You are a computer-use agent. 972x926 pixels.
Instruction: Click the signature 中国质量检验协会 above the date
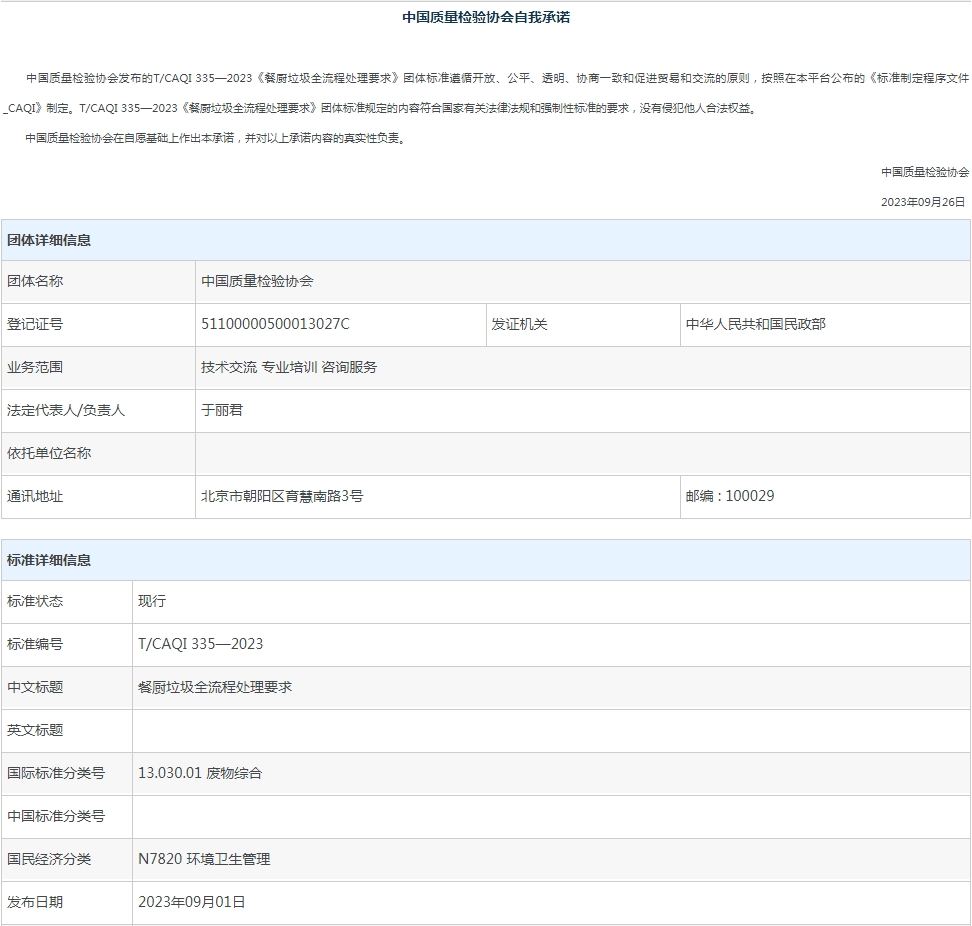coord(925,172)
